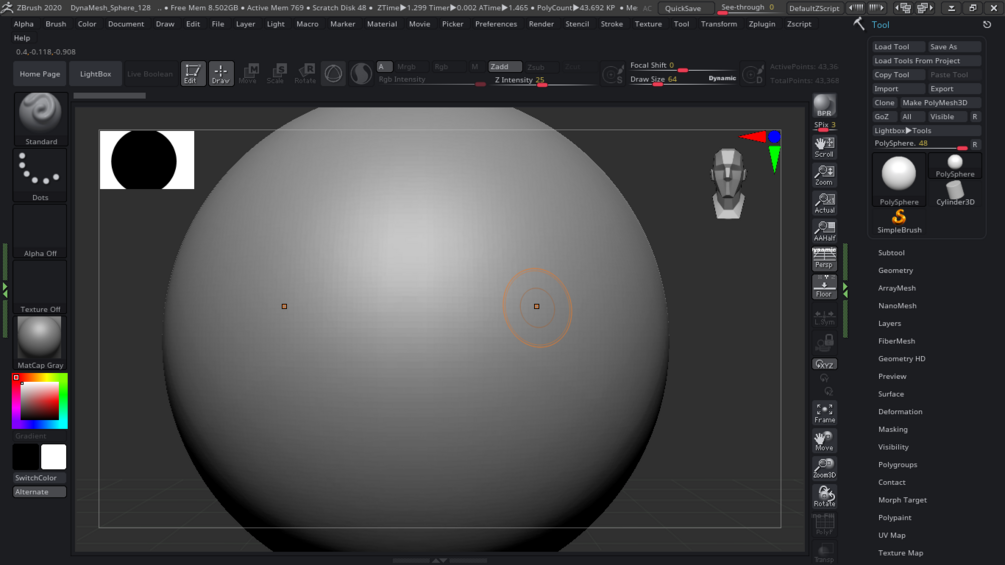Toggle Persp perspective view

point(824,259)
